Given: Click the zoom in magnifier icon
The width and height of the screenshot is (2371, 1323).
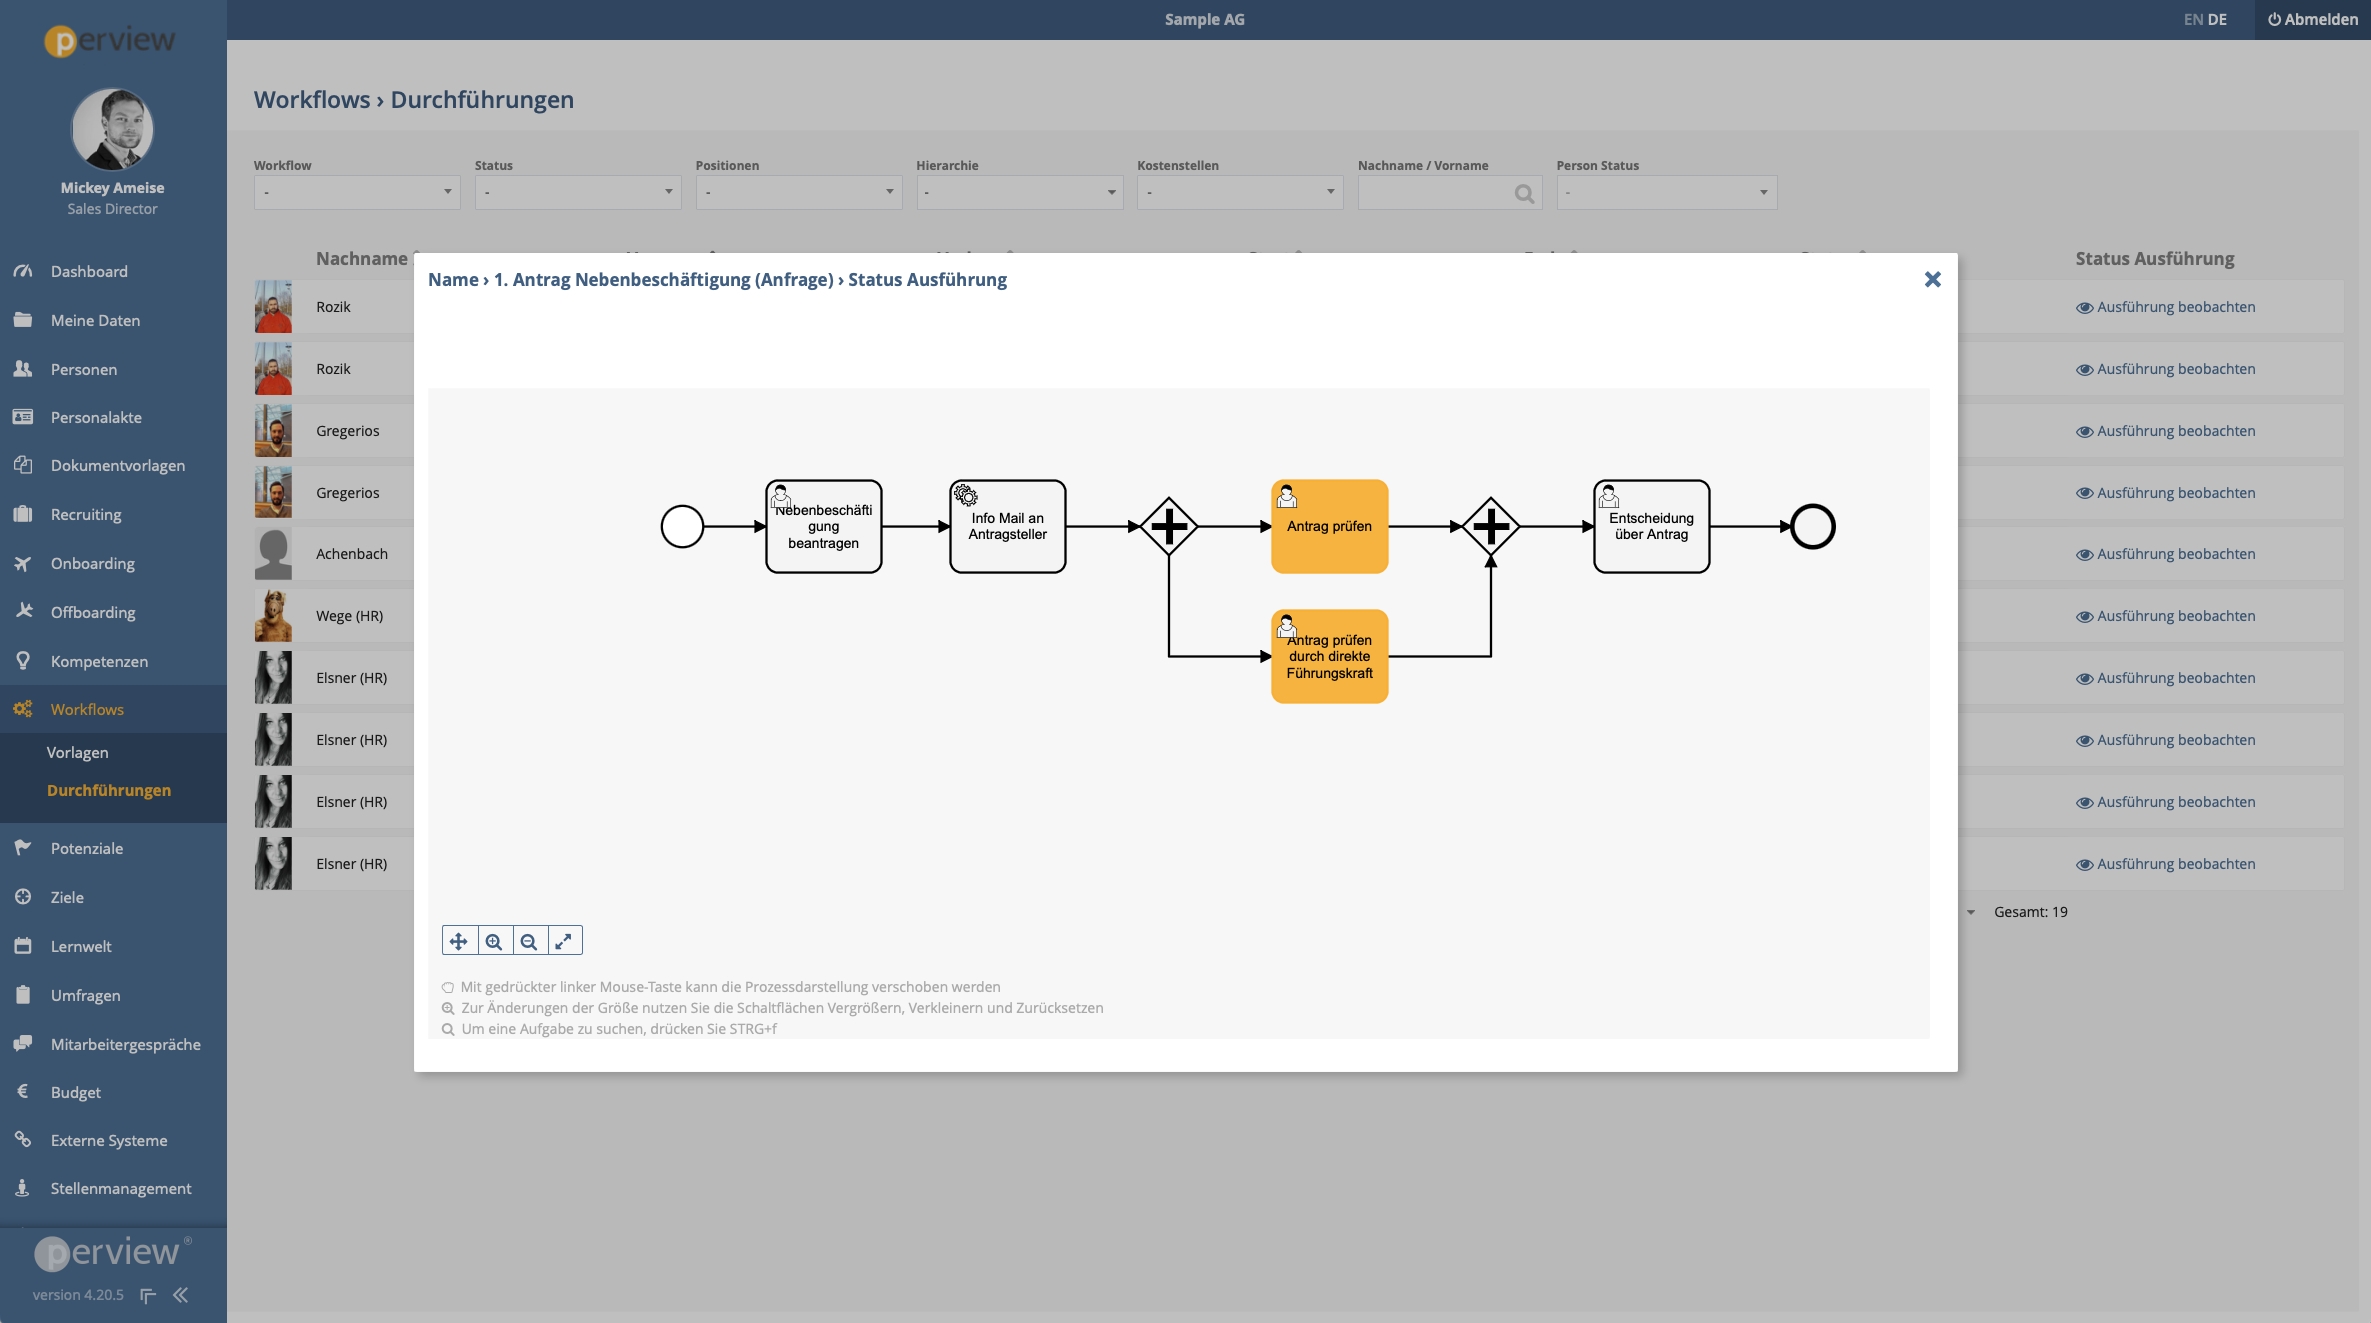Looking at the screenshot, I should (494, 941).
